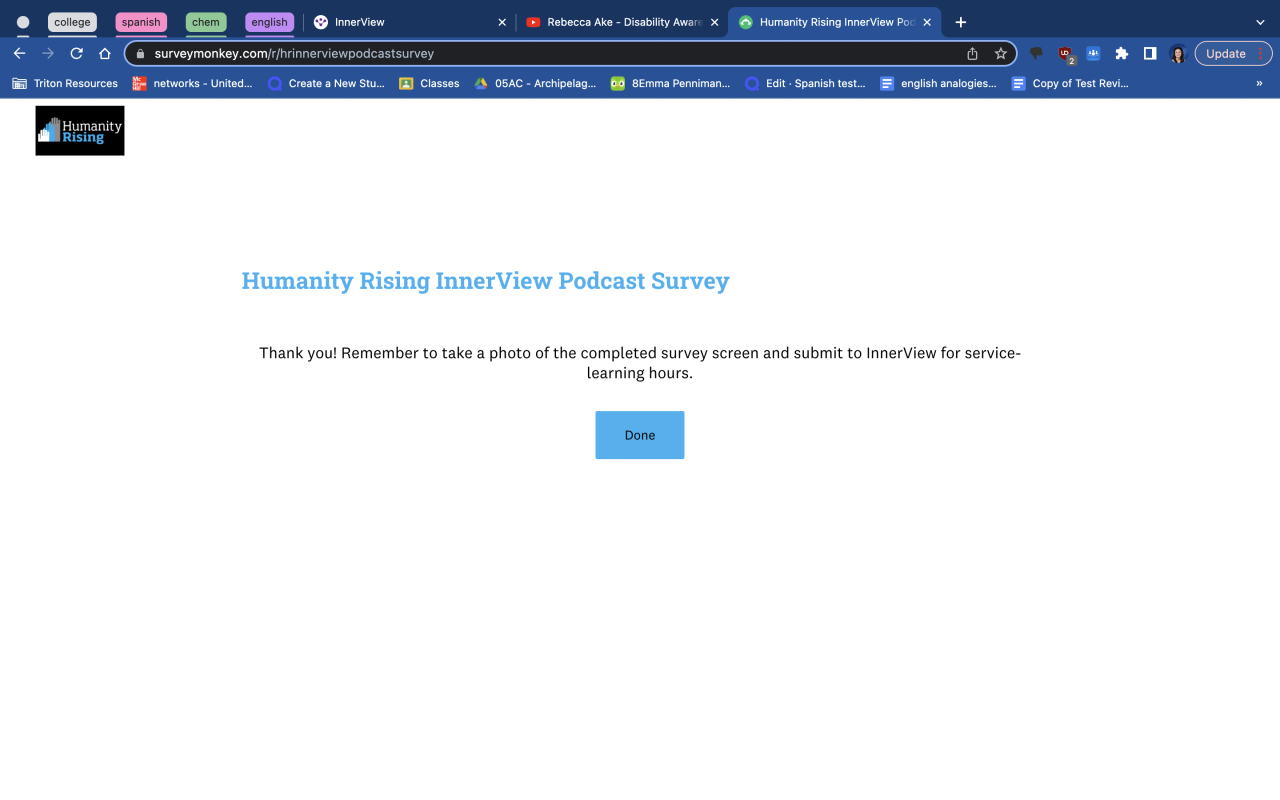
Task: Click the speech bubble extension icon
Action: point(1036,54)
